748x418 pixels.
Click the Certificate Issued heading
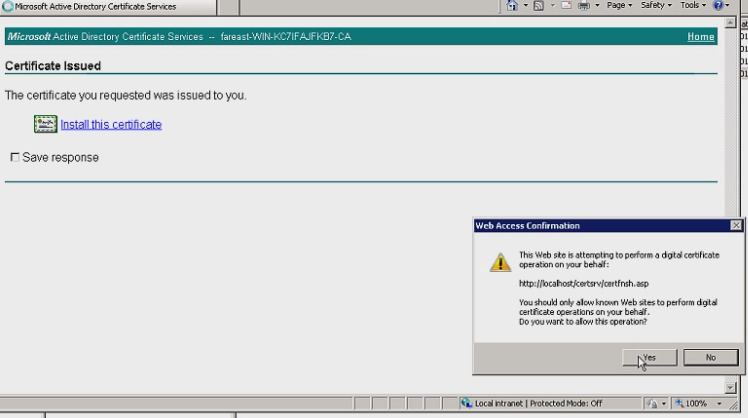[x=53, y=66]
